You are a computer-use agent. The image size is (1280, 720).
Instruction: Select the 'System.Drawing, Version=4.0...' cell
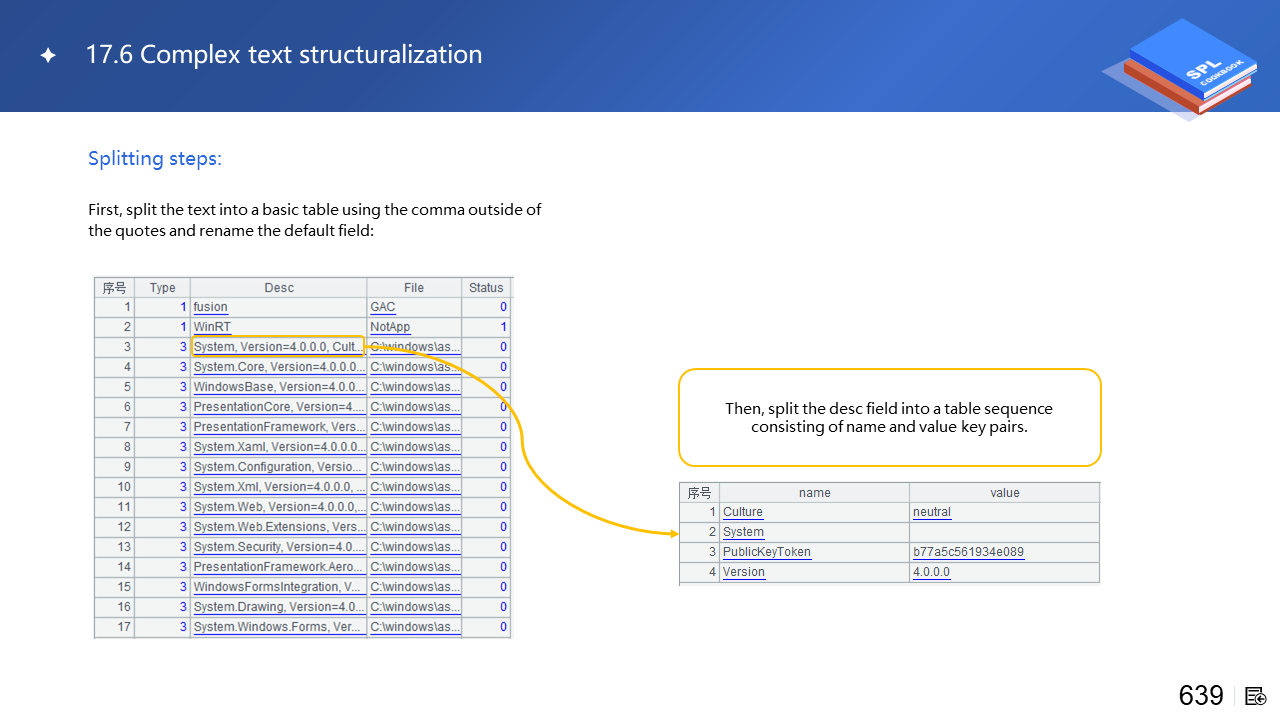click(277, 607)
